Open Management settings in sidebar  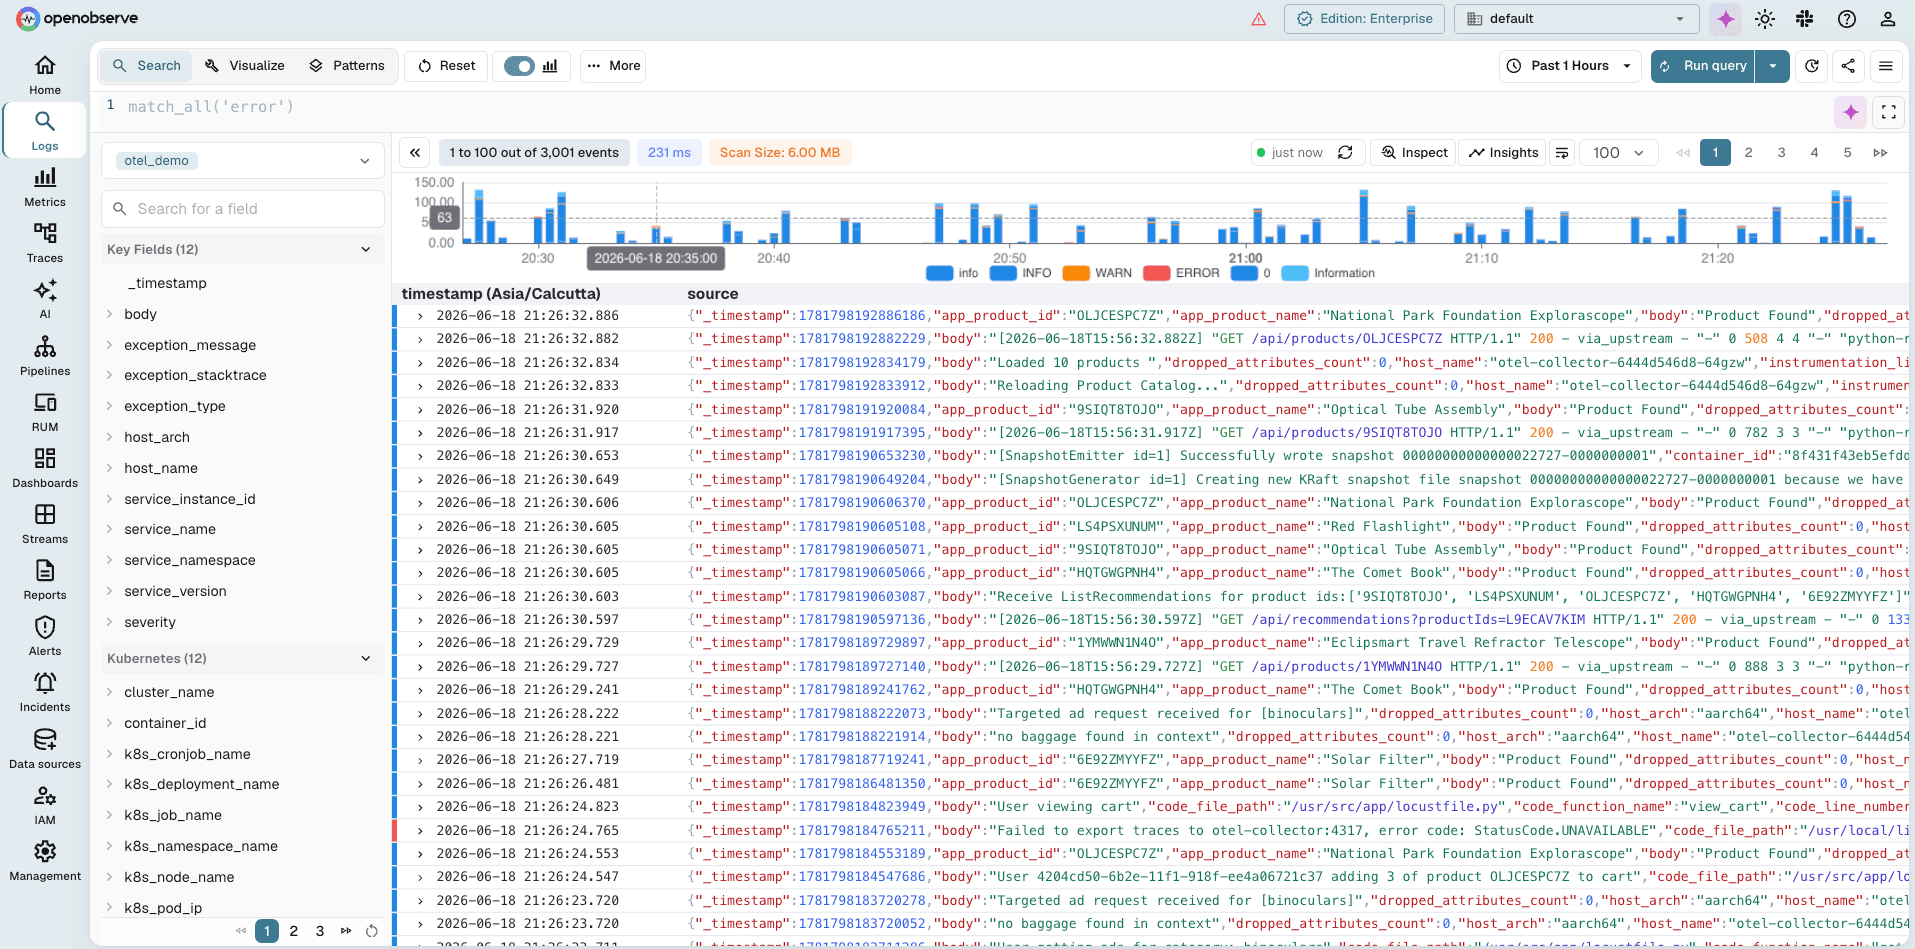pos(45,861)
